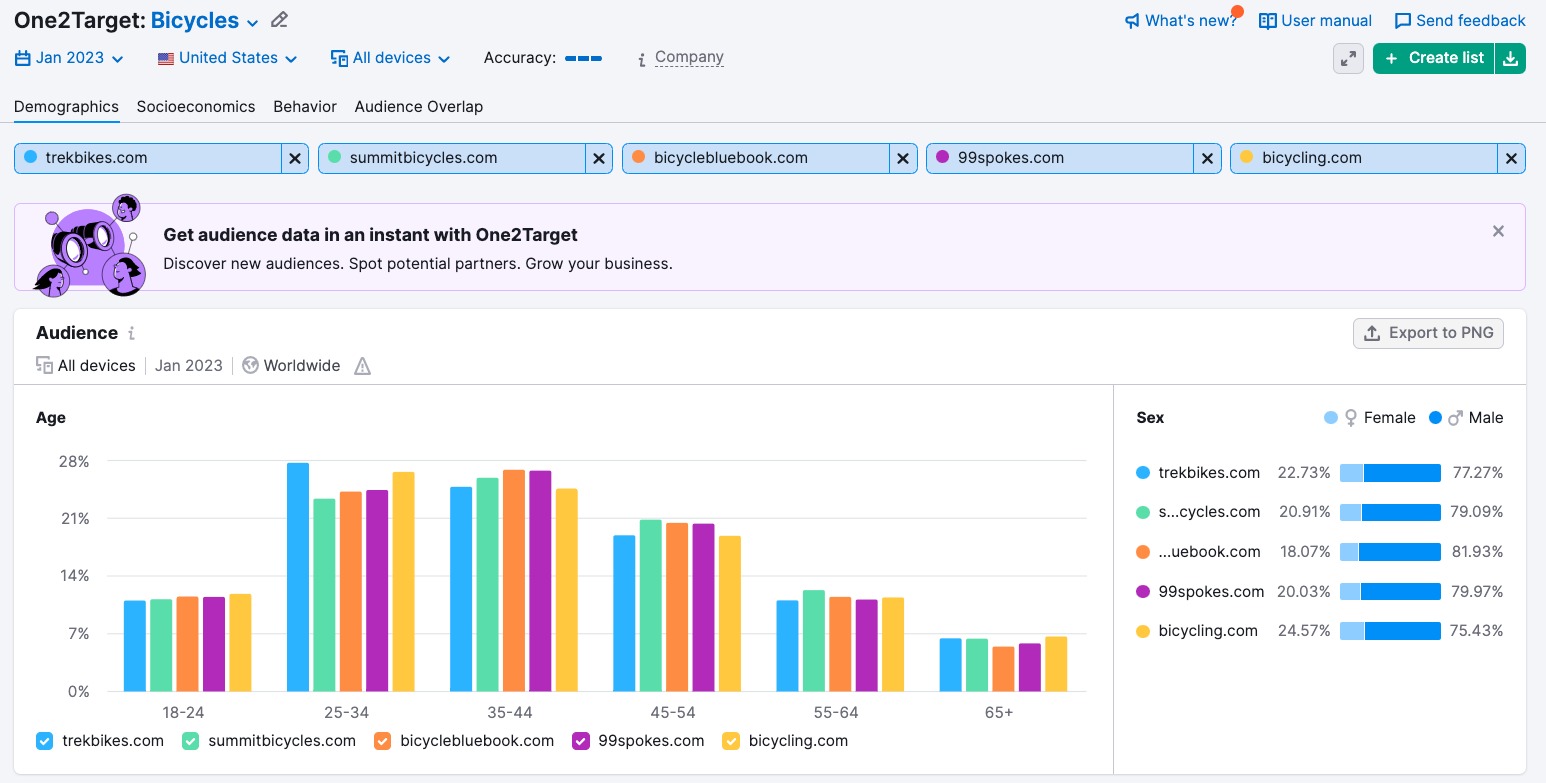1546x783 pixels.
Task: Click the globe icon beside Worldwide
Action: click(x=250, y=366)
